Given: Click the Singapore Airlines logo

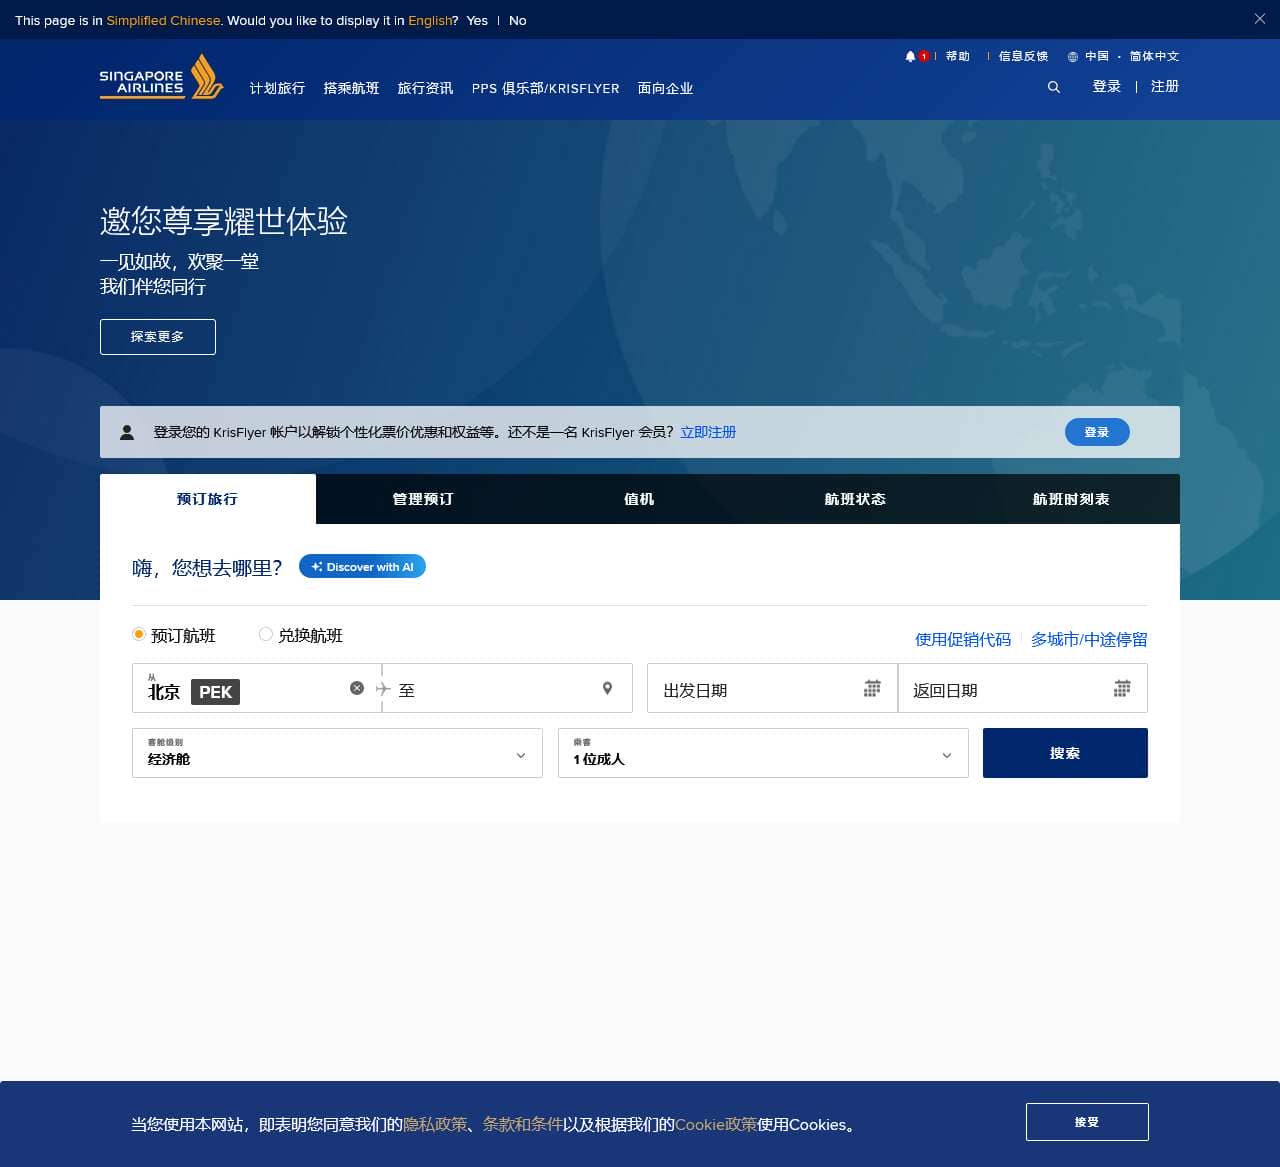Looking at the screenshot, I should (x=160, y=79).
